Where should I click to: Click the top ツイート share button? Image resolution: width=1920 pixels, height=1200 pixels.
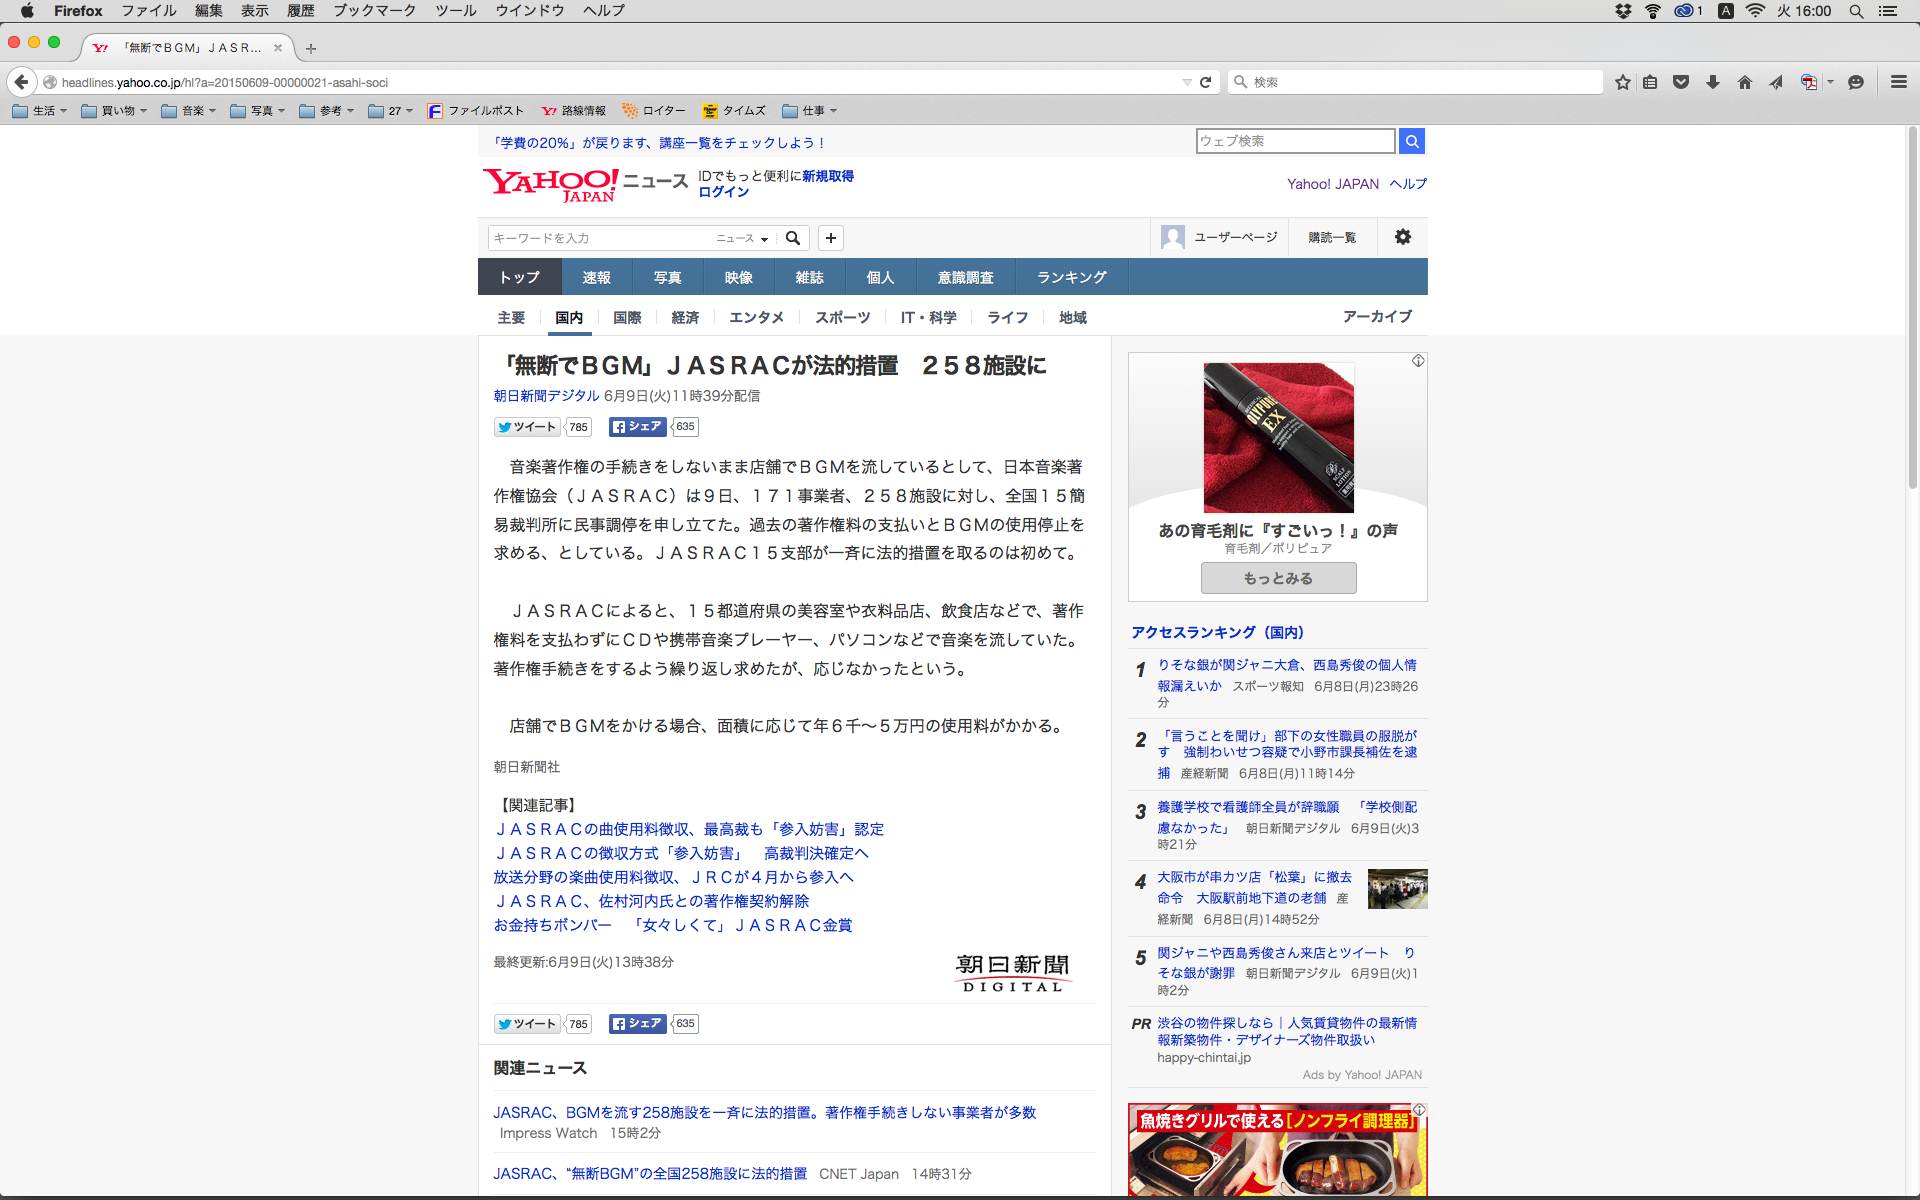(527, 427)
